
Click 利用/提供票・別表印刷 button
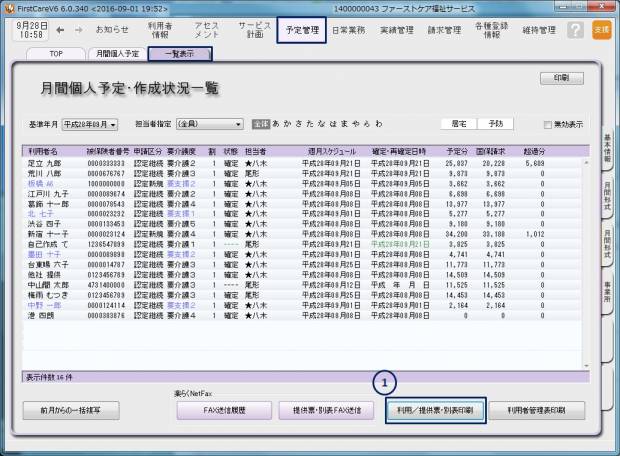436,410
